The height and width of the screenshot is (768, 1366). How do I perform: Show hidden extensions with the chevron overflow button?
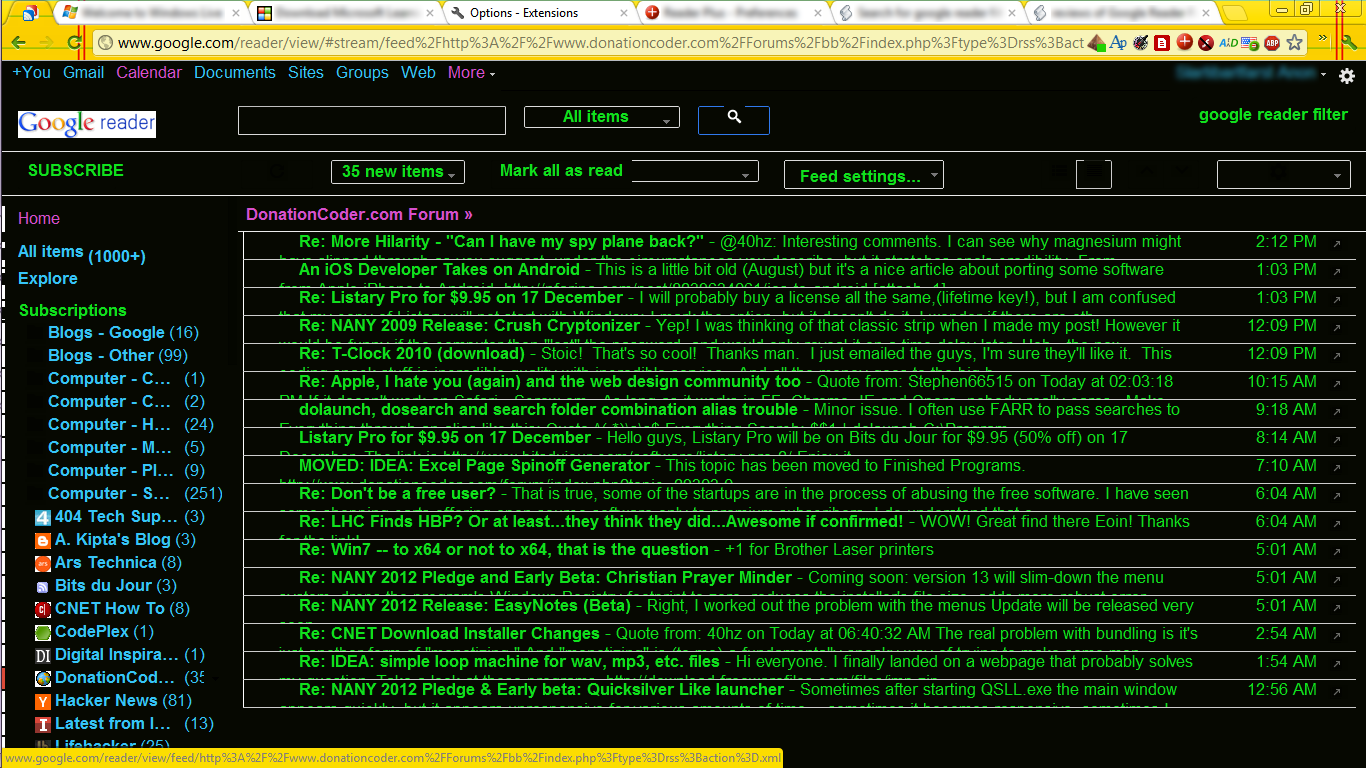(x=1323, y=39)
